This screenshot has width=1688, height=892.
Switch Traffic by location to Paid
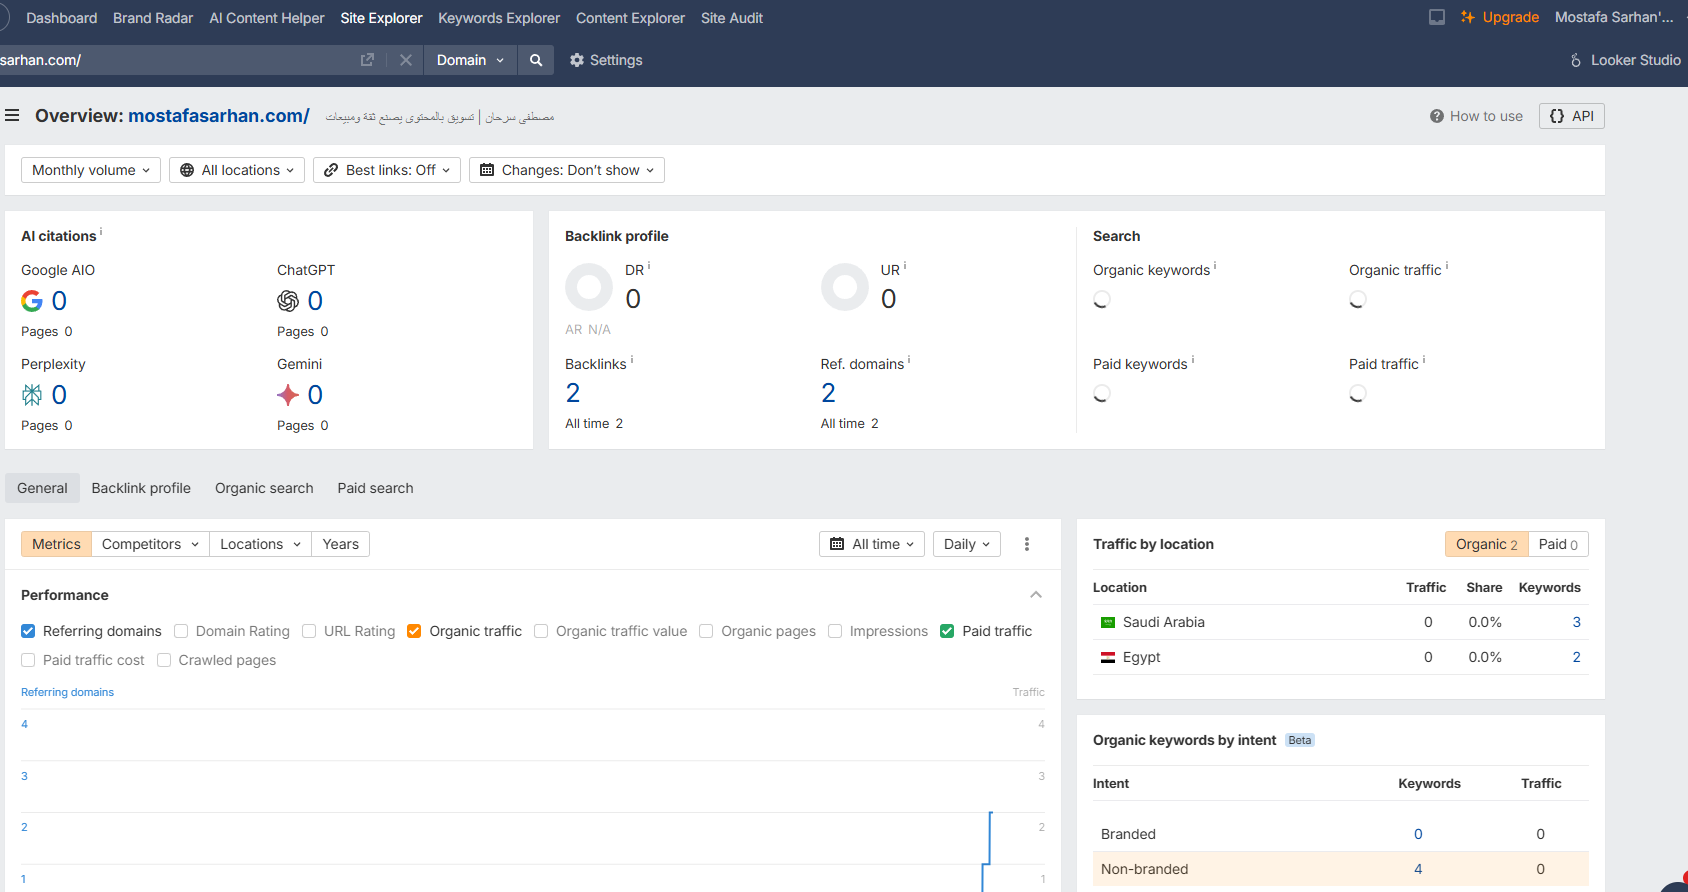(x=1558, y=544)
